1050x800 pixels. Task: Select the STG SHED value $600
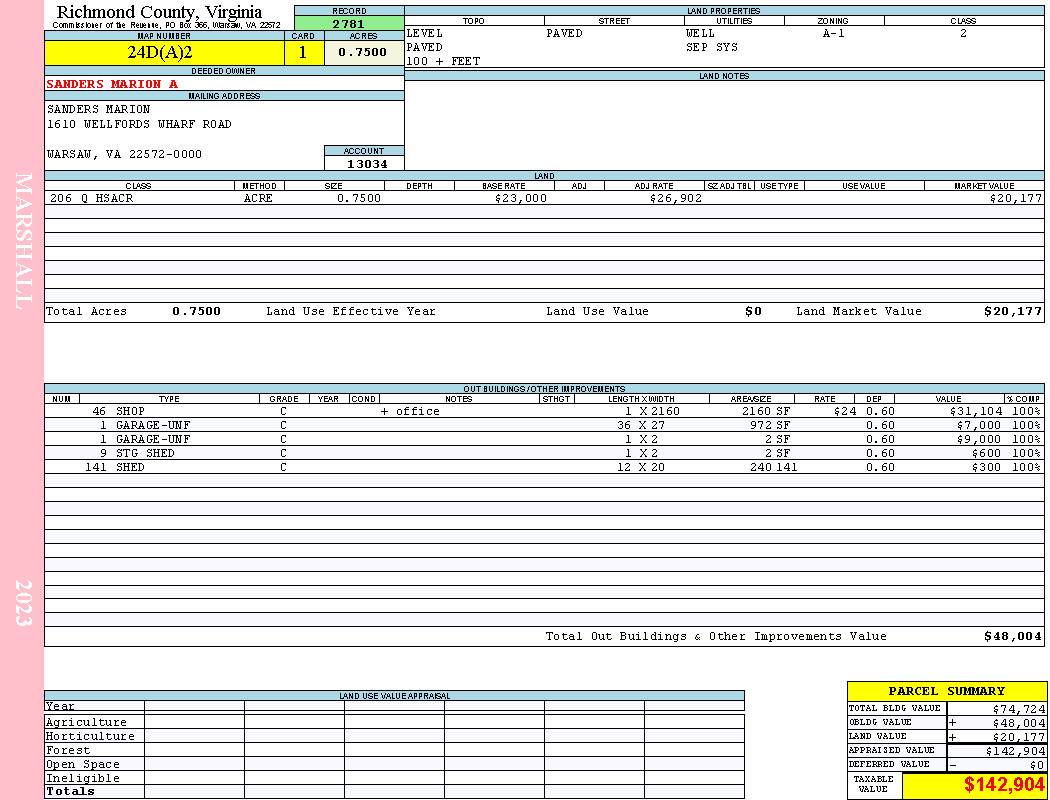[986, 453]
